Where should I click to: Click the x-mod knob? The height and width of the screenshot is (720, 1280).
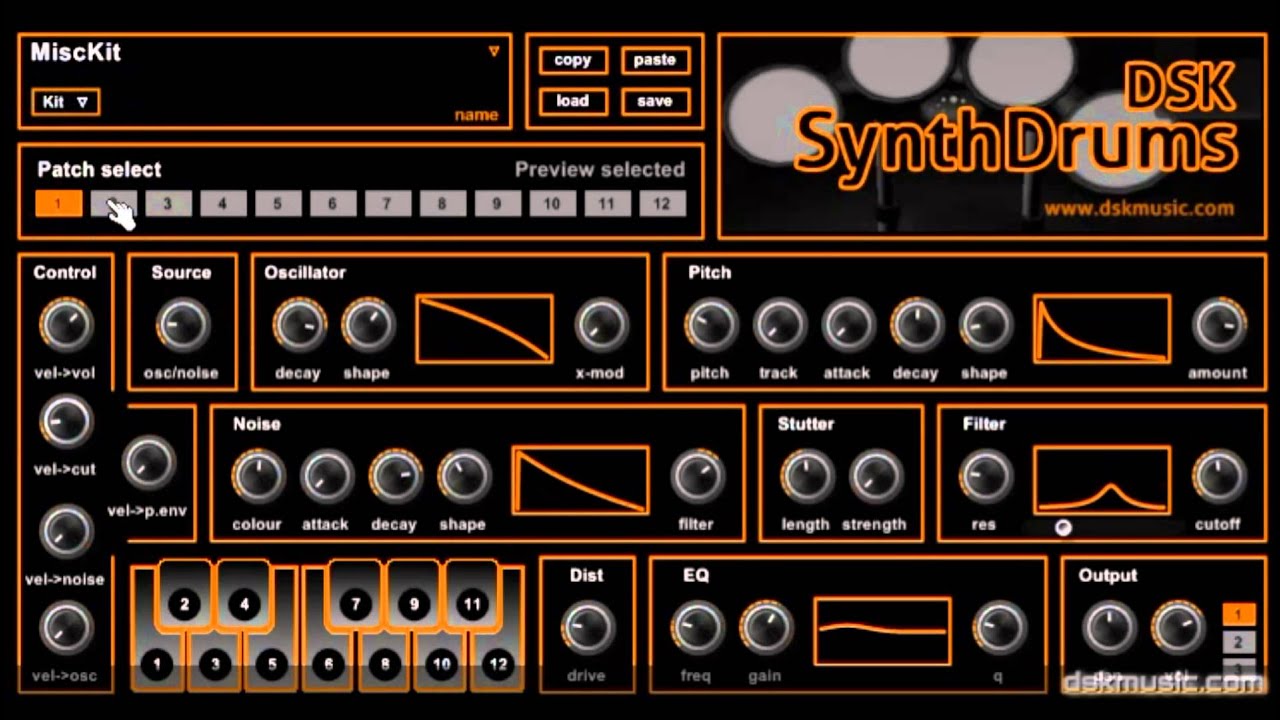click(x=601, y=325)
